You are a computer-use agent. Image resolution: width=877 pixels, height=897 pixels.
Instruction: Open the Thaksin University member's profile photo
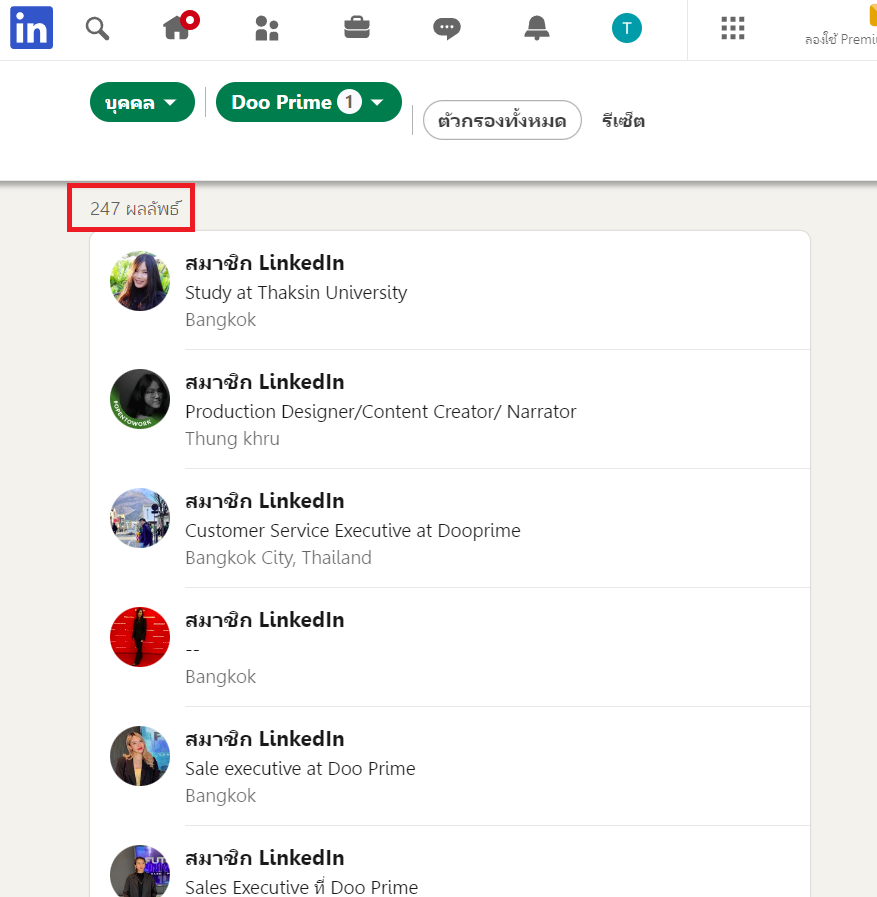(x=140, y=281)
